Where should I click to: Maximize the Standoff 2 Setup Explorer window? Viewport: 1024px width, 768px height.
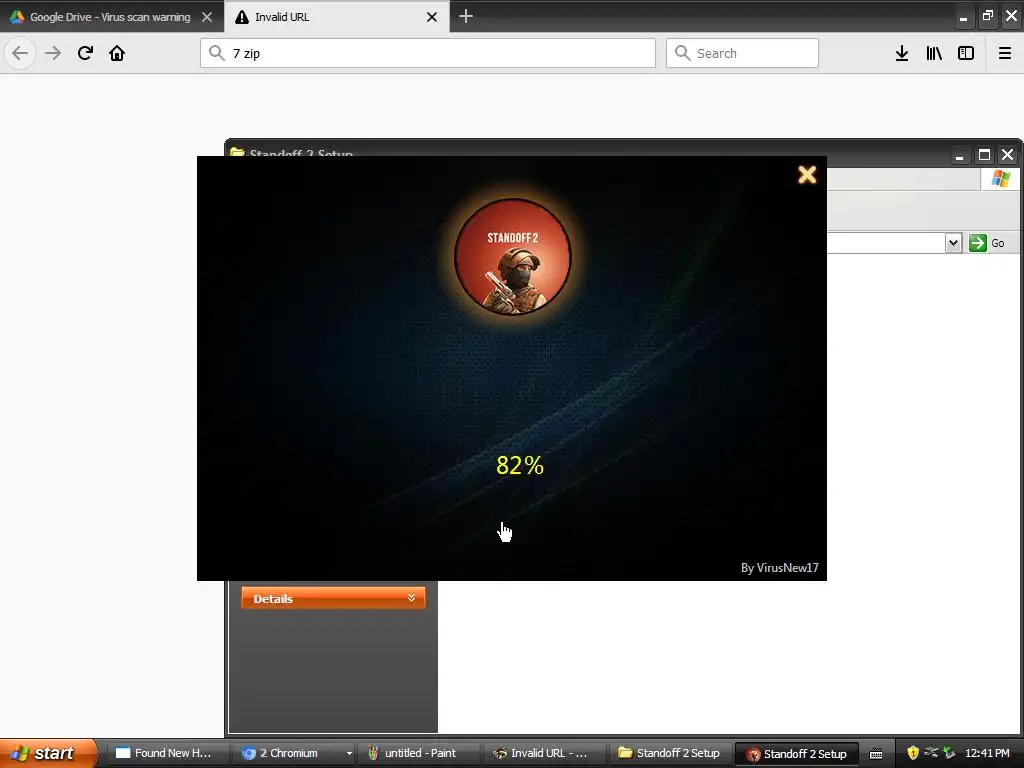pos(984,155)
